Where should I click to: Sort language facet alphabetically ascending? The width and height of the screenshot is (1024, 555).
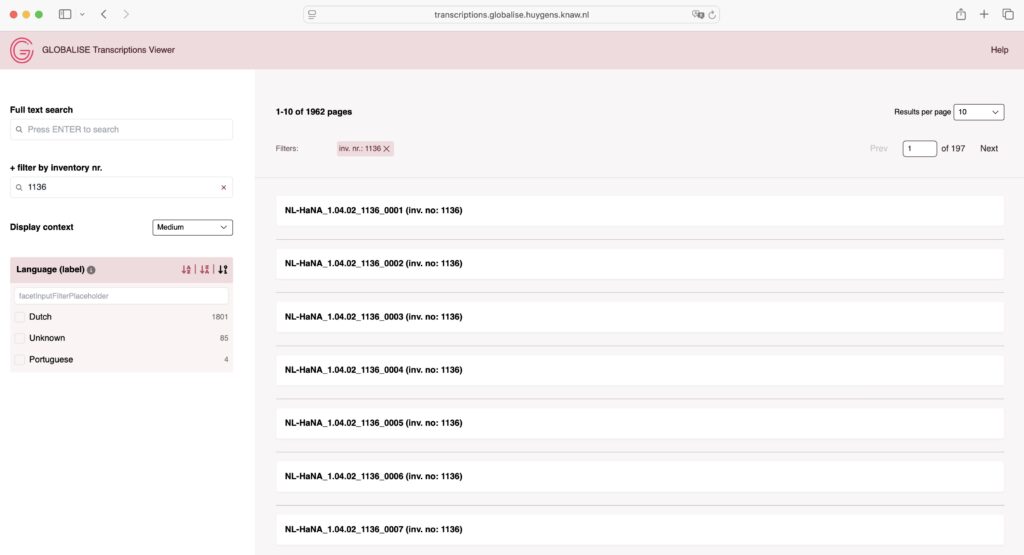tap(186, 269)
